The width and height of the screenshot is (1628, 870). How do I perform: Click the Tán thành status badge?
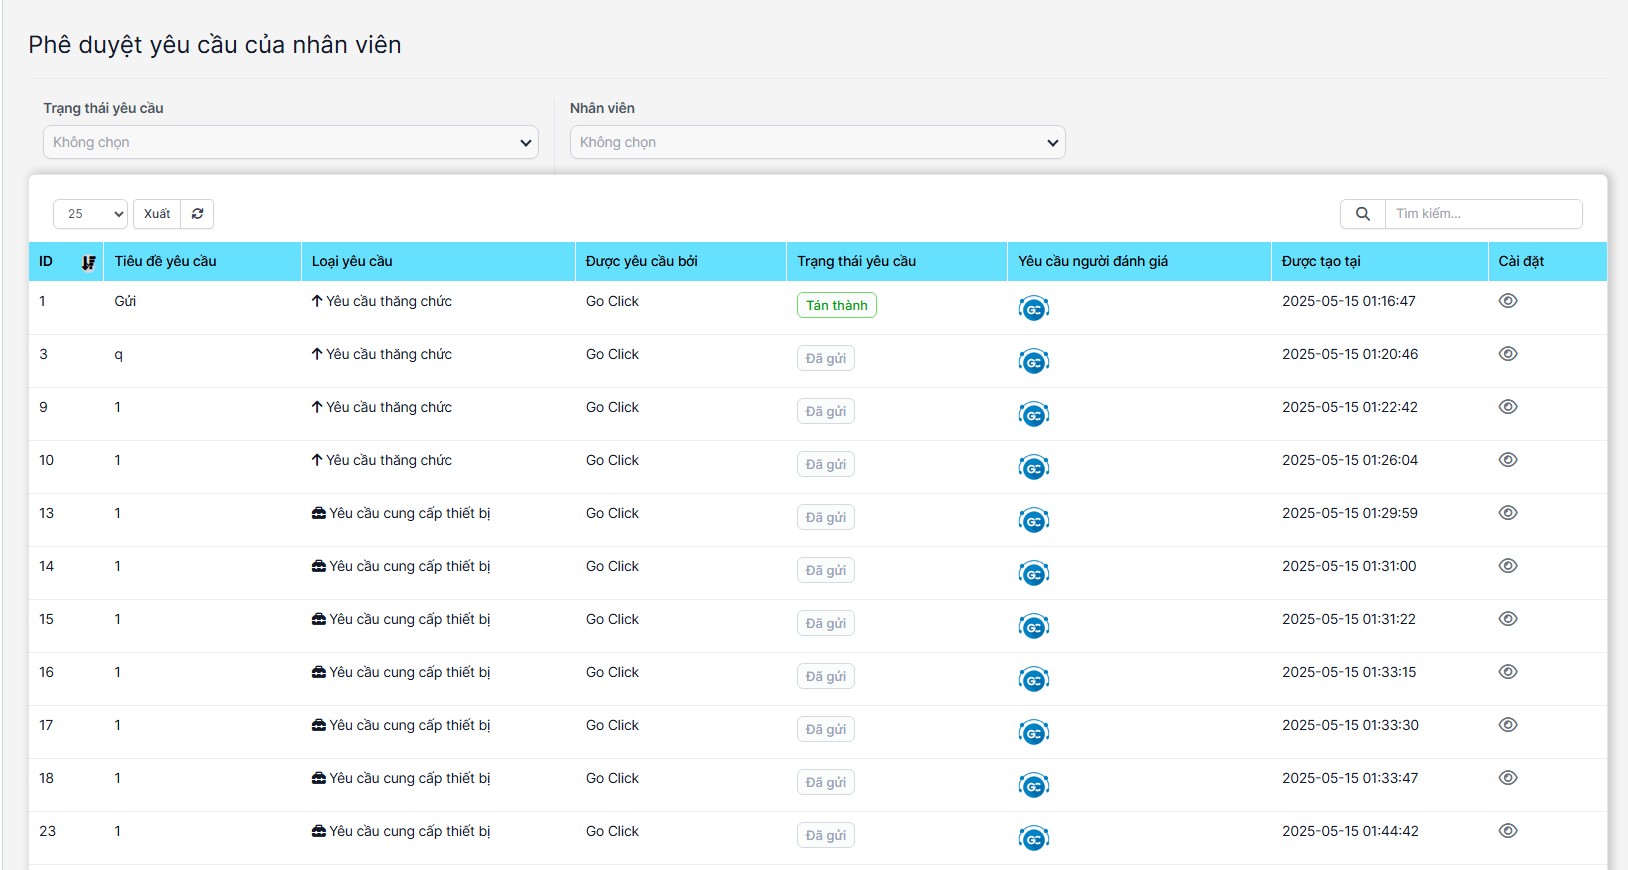836,306
